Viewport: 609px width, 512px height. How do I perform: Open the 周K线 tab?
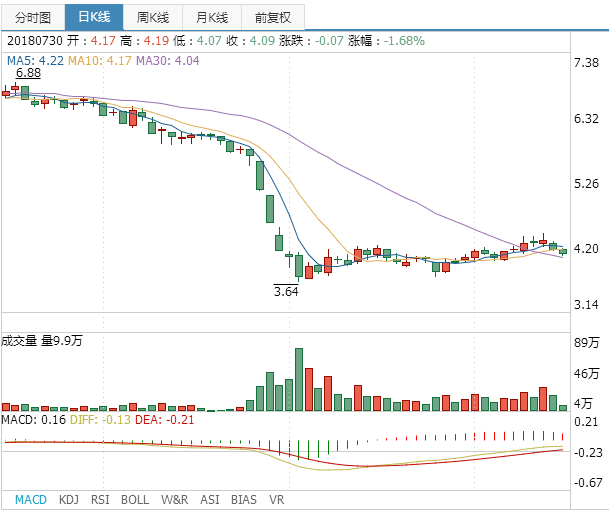(x=153, y=17)
